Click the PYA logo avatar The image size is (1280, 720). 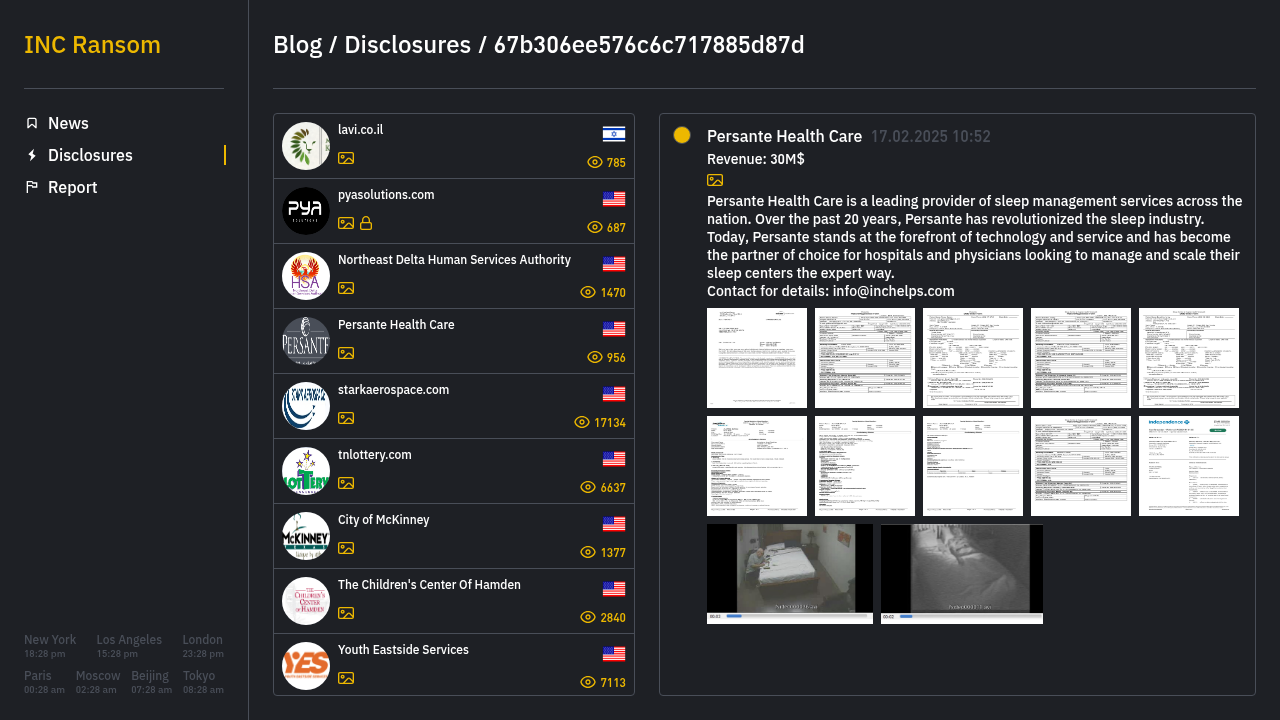click(306, 211)
